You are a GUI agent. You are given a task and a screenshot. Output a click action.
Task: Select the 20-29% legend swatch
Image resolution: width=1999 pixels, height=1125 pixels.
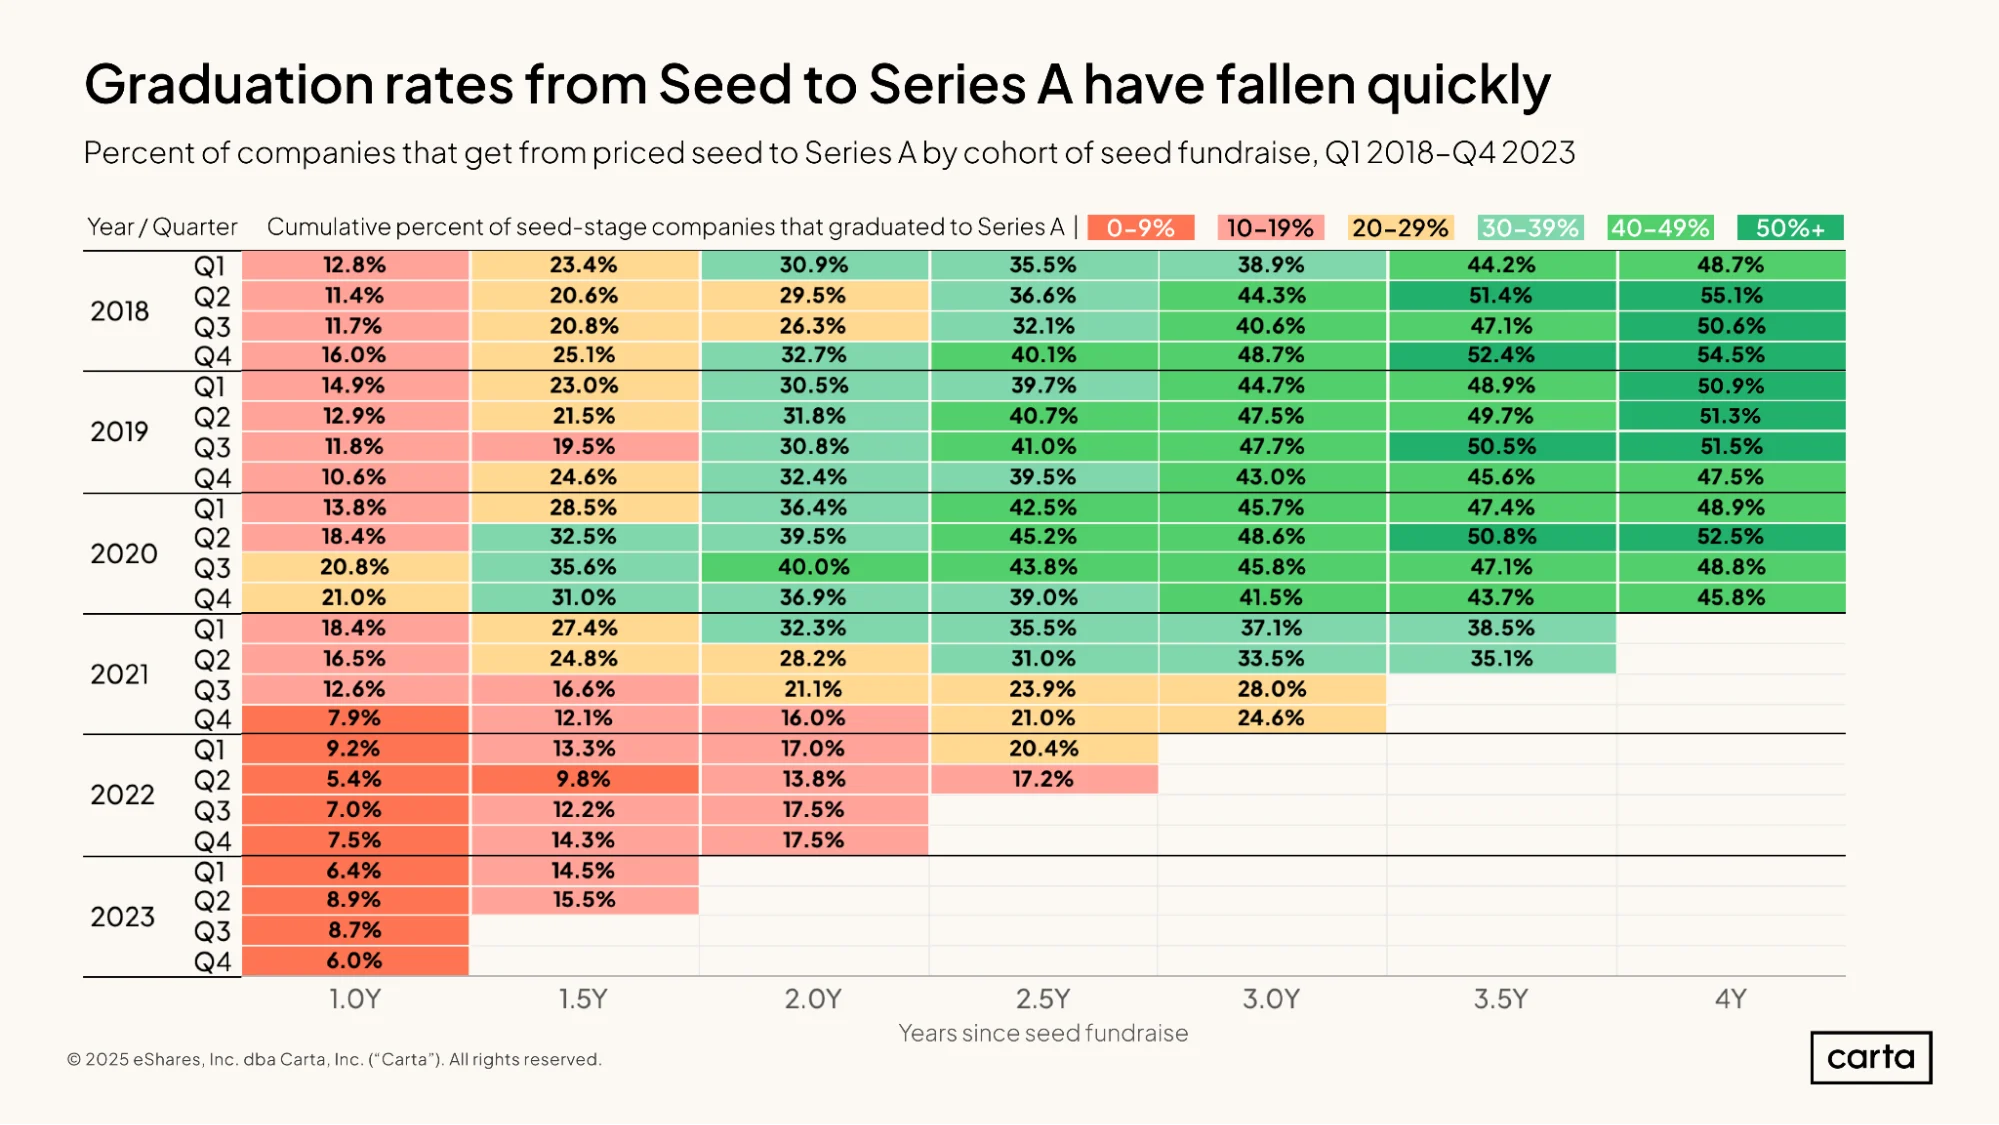click(x=1400, y=228)
